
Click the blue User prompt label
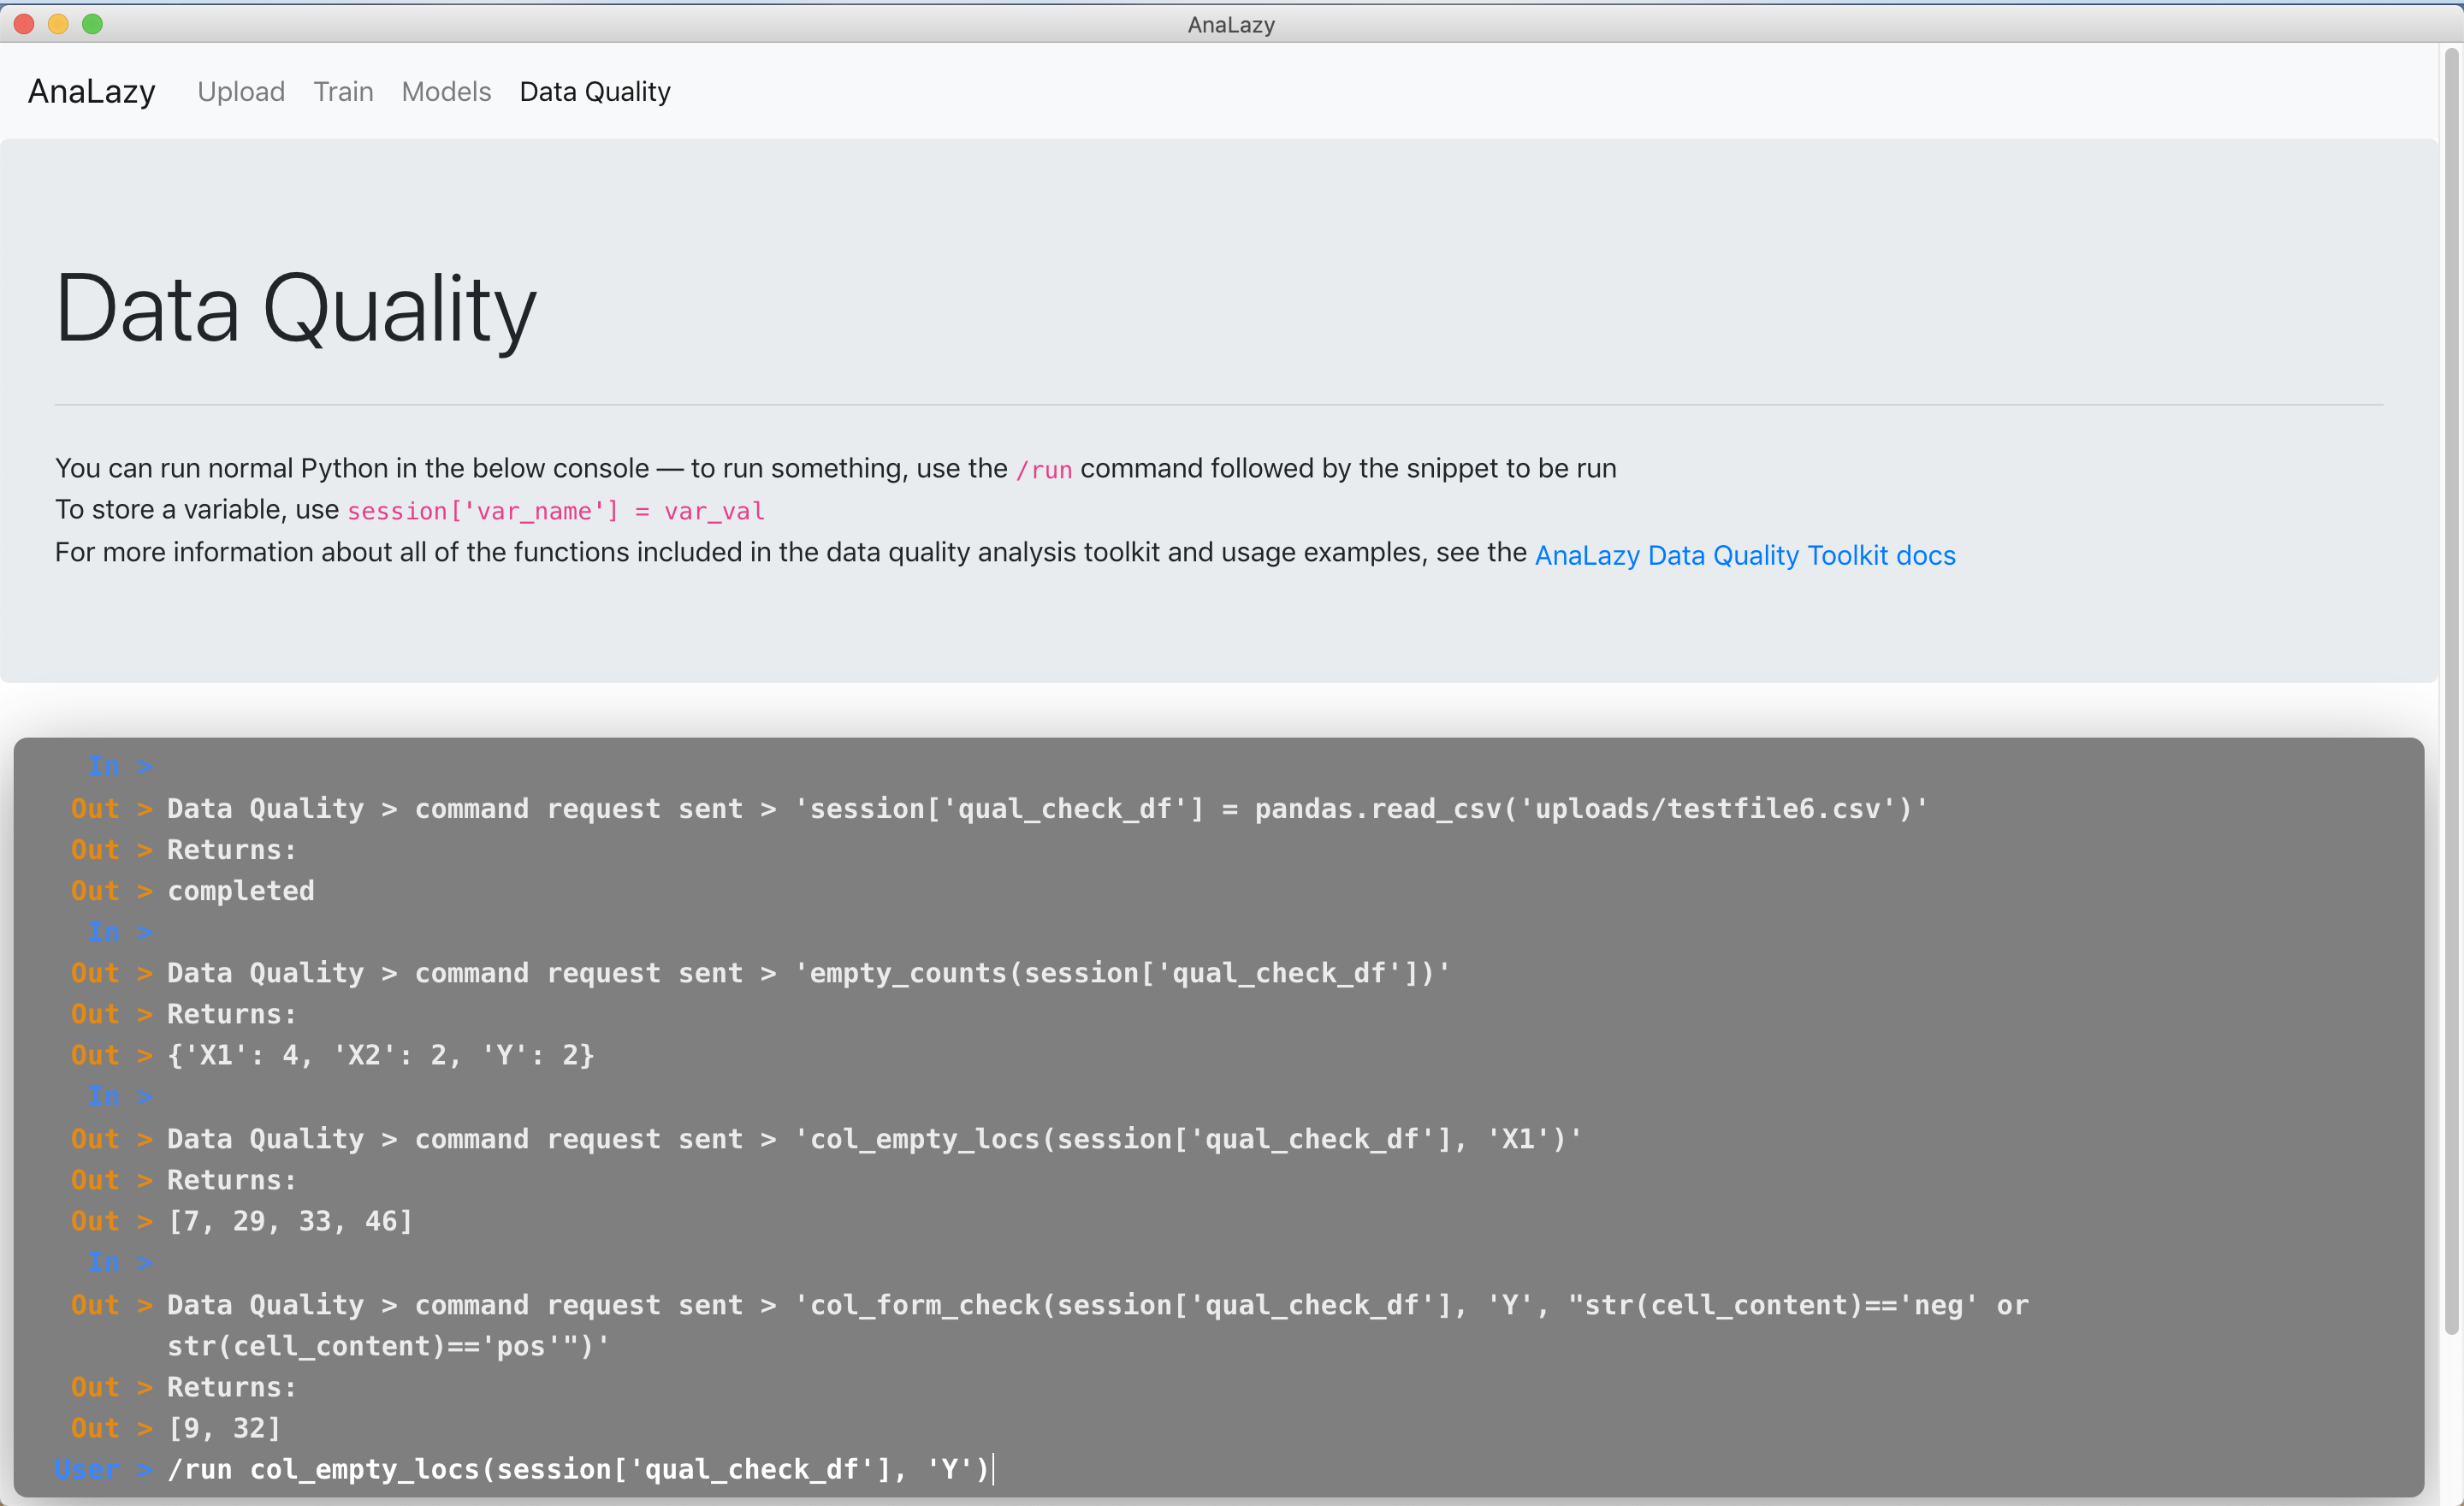(87, 1469)
